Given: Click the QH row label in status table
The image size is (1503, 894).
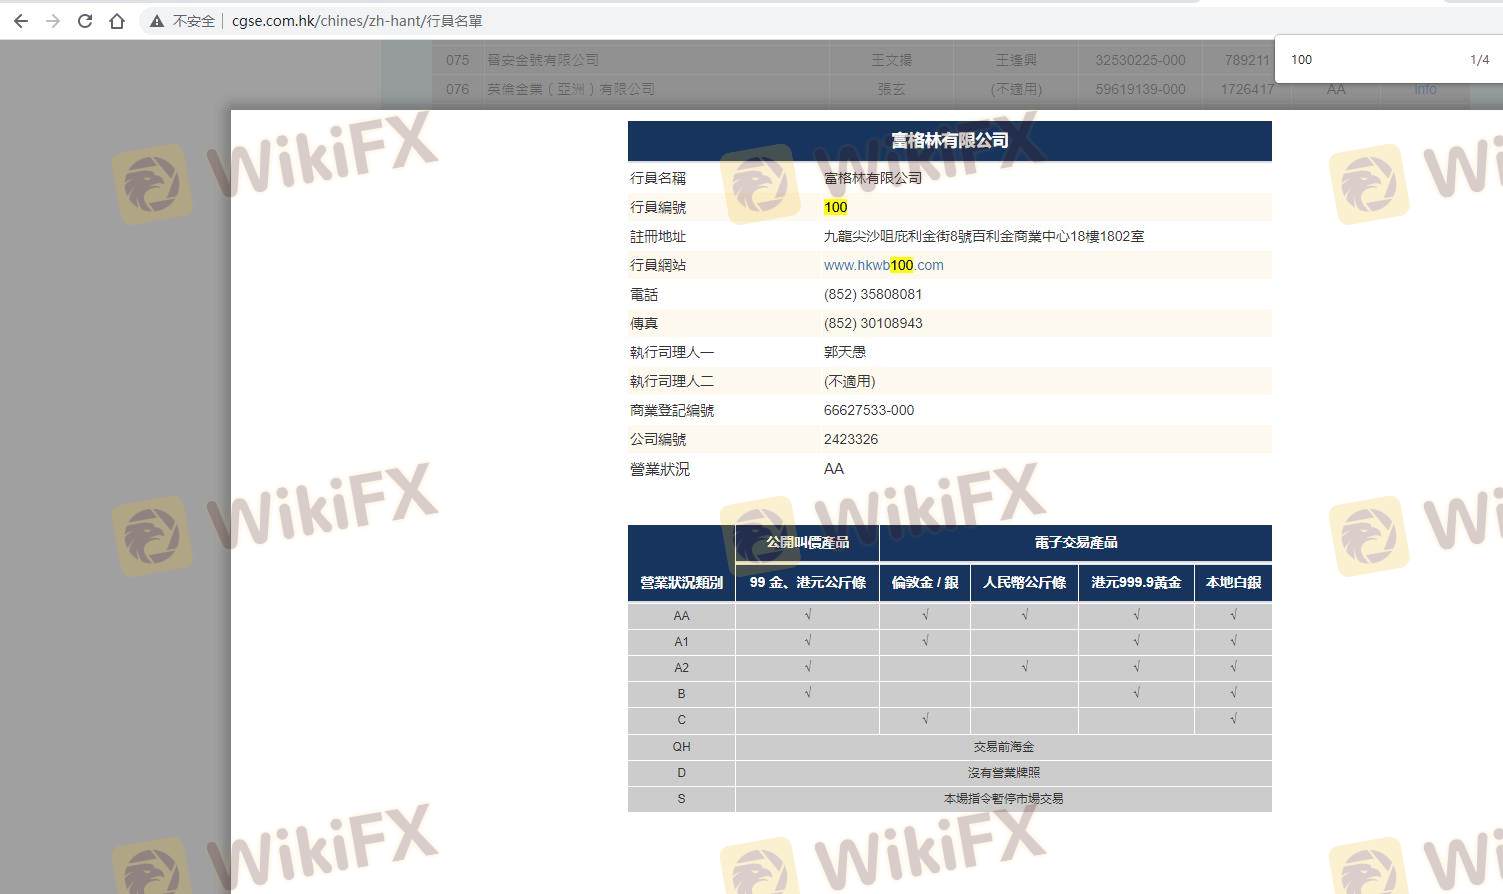Looking at the screenshot, I should [681, 747].
